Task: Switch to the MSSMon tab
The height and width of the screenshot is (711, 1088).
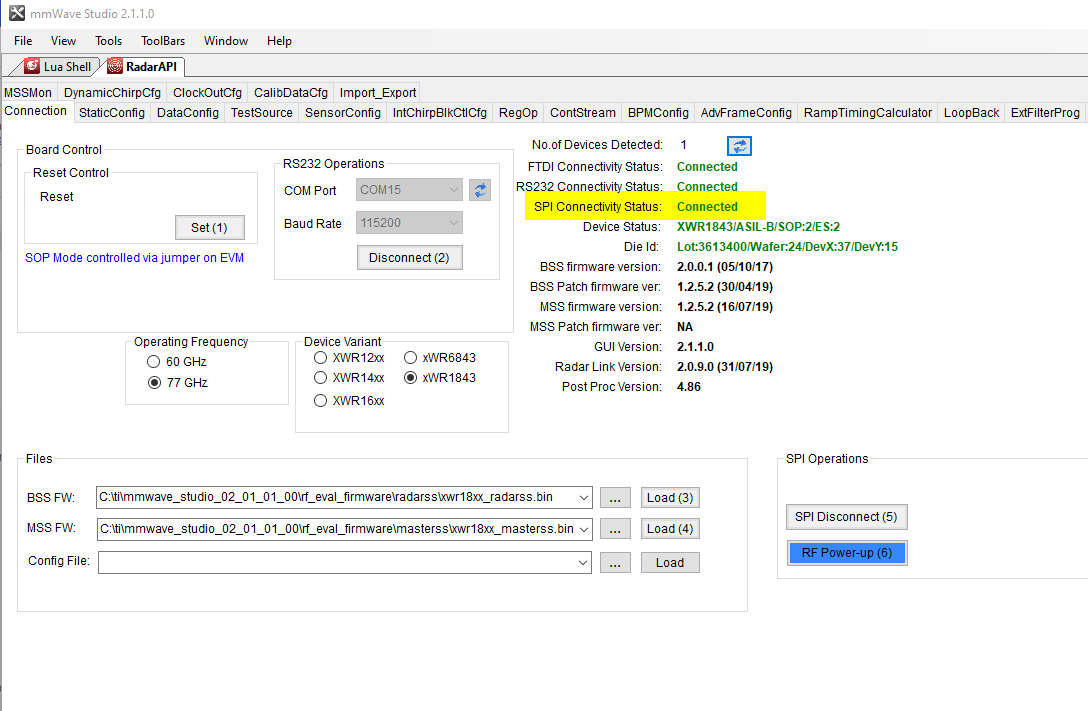Action: (x=28, y=92)
